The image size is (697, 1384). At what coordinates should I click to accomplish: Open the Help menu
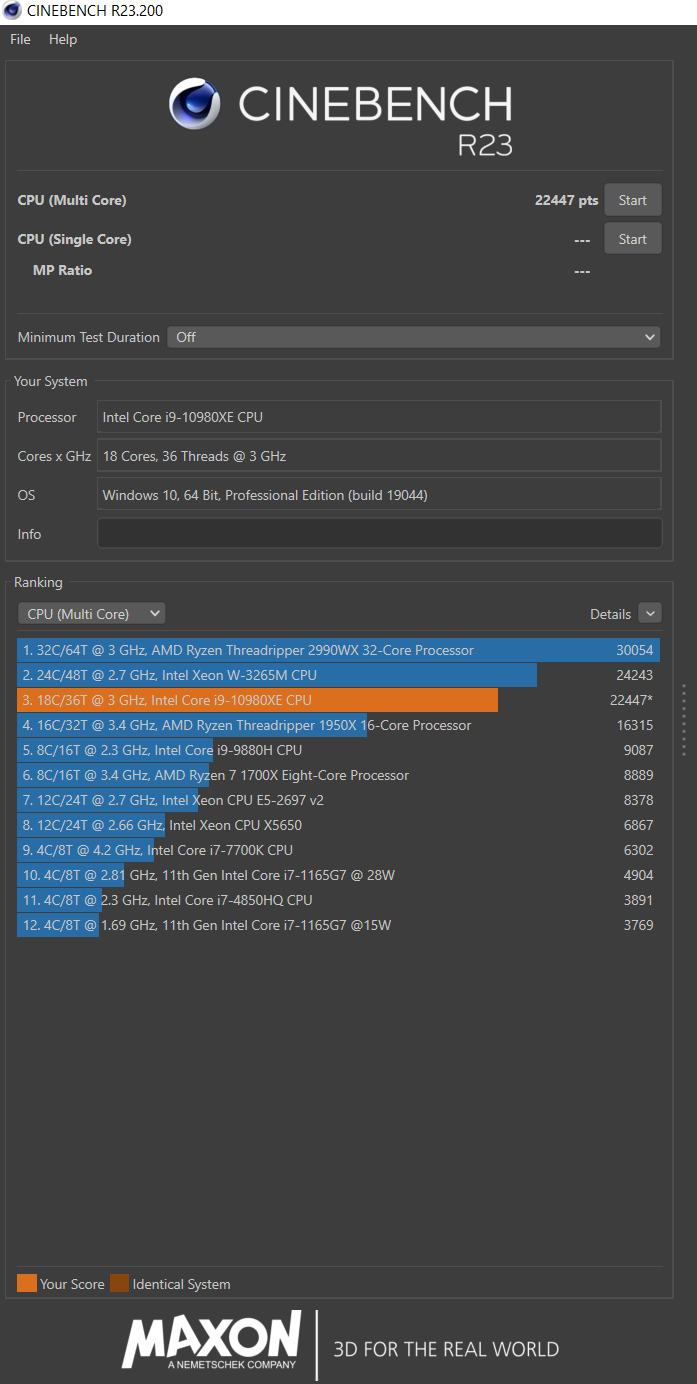tap(63, 39)
